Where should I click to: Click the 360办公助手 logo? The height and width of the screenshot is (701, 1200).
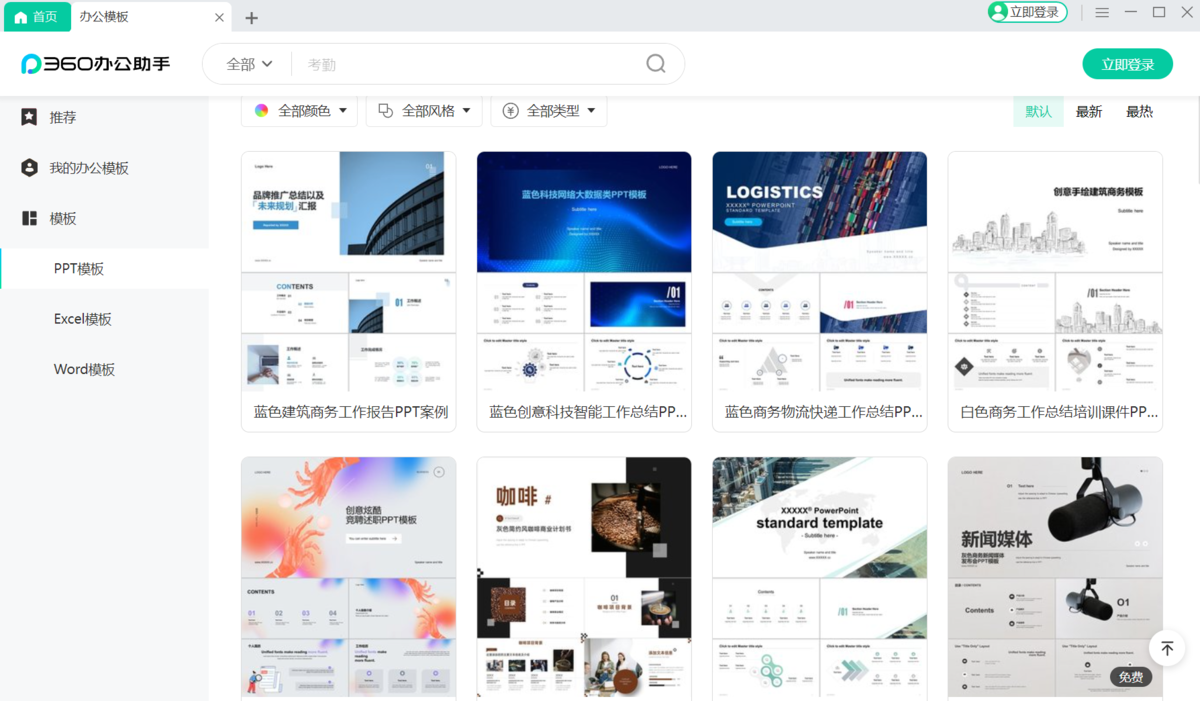[x=94, y=63]
